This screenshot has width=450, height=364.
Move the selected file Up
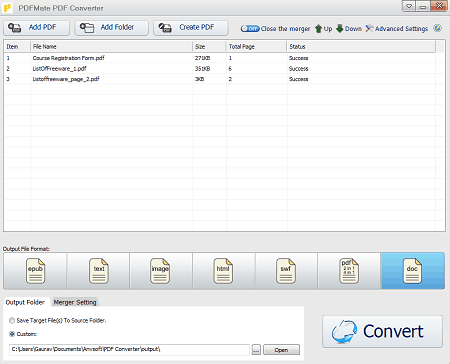324,29
